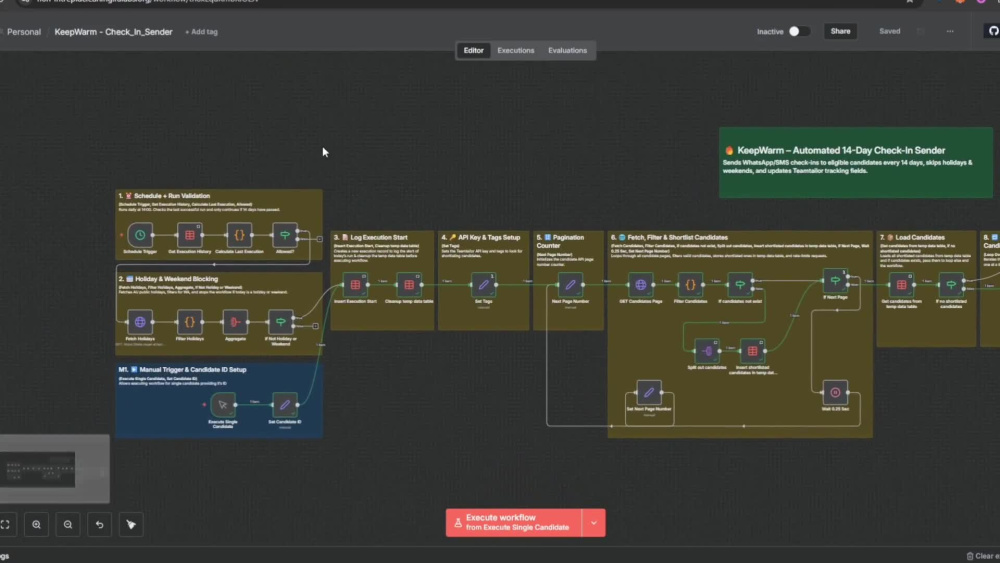The image size is (1000, 563).
Task: Open the Calculate Last Execution code node
Action: pos(239,235)
